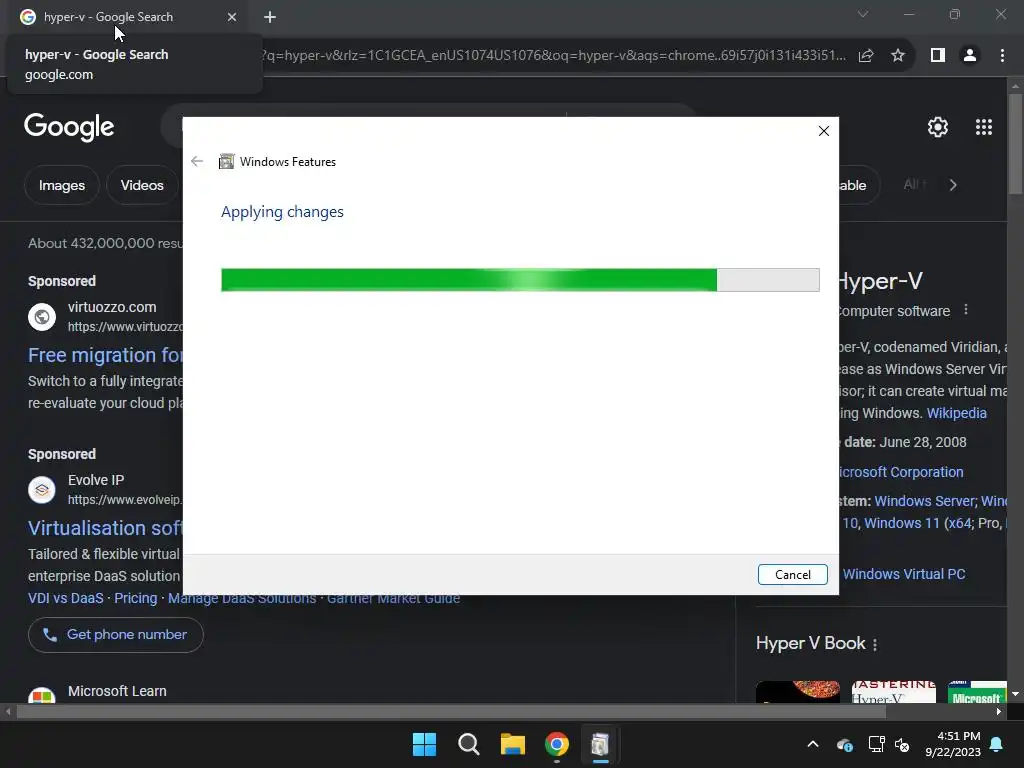This screenshot has width=1024, height=768.
Task: Open the Chrome profile icon
Action: point(970,56)
